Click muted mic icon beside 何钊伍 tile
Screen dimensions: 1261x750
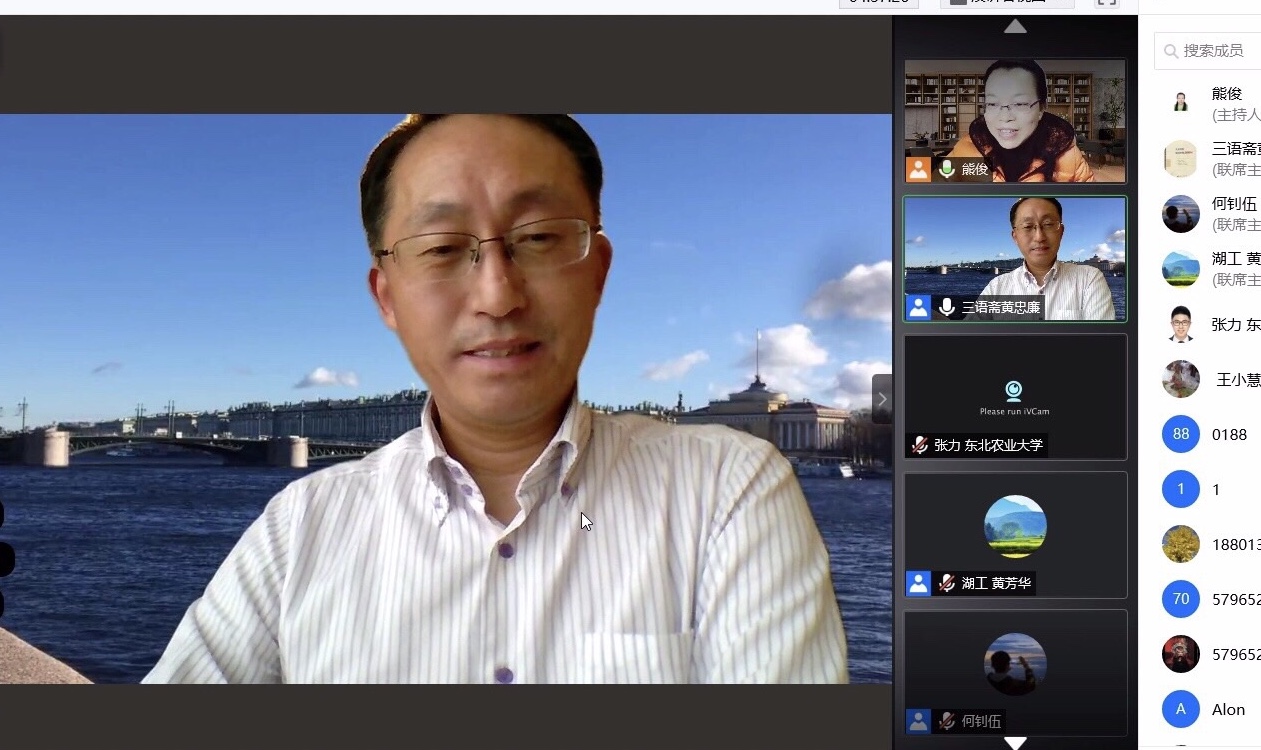(946, 721)
